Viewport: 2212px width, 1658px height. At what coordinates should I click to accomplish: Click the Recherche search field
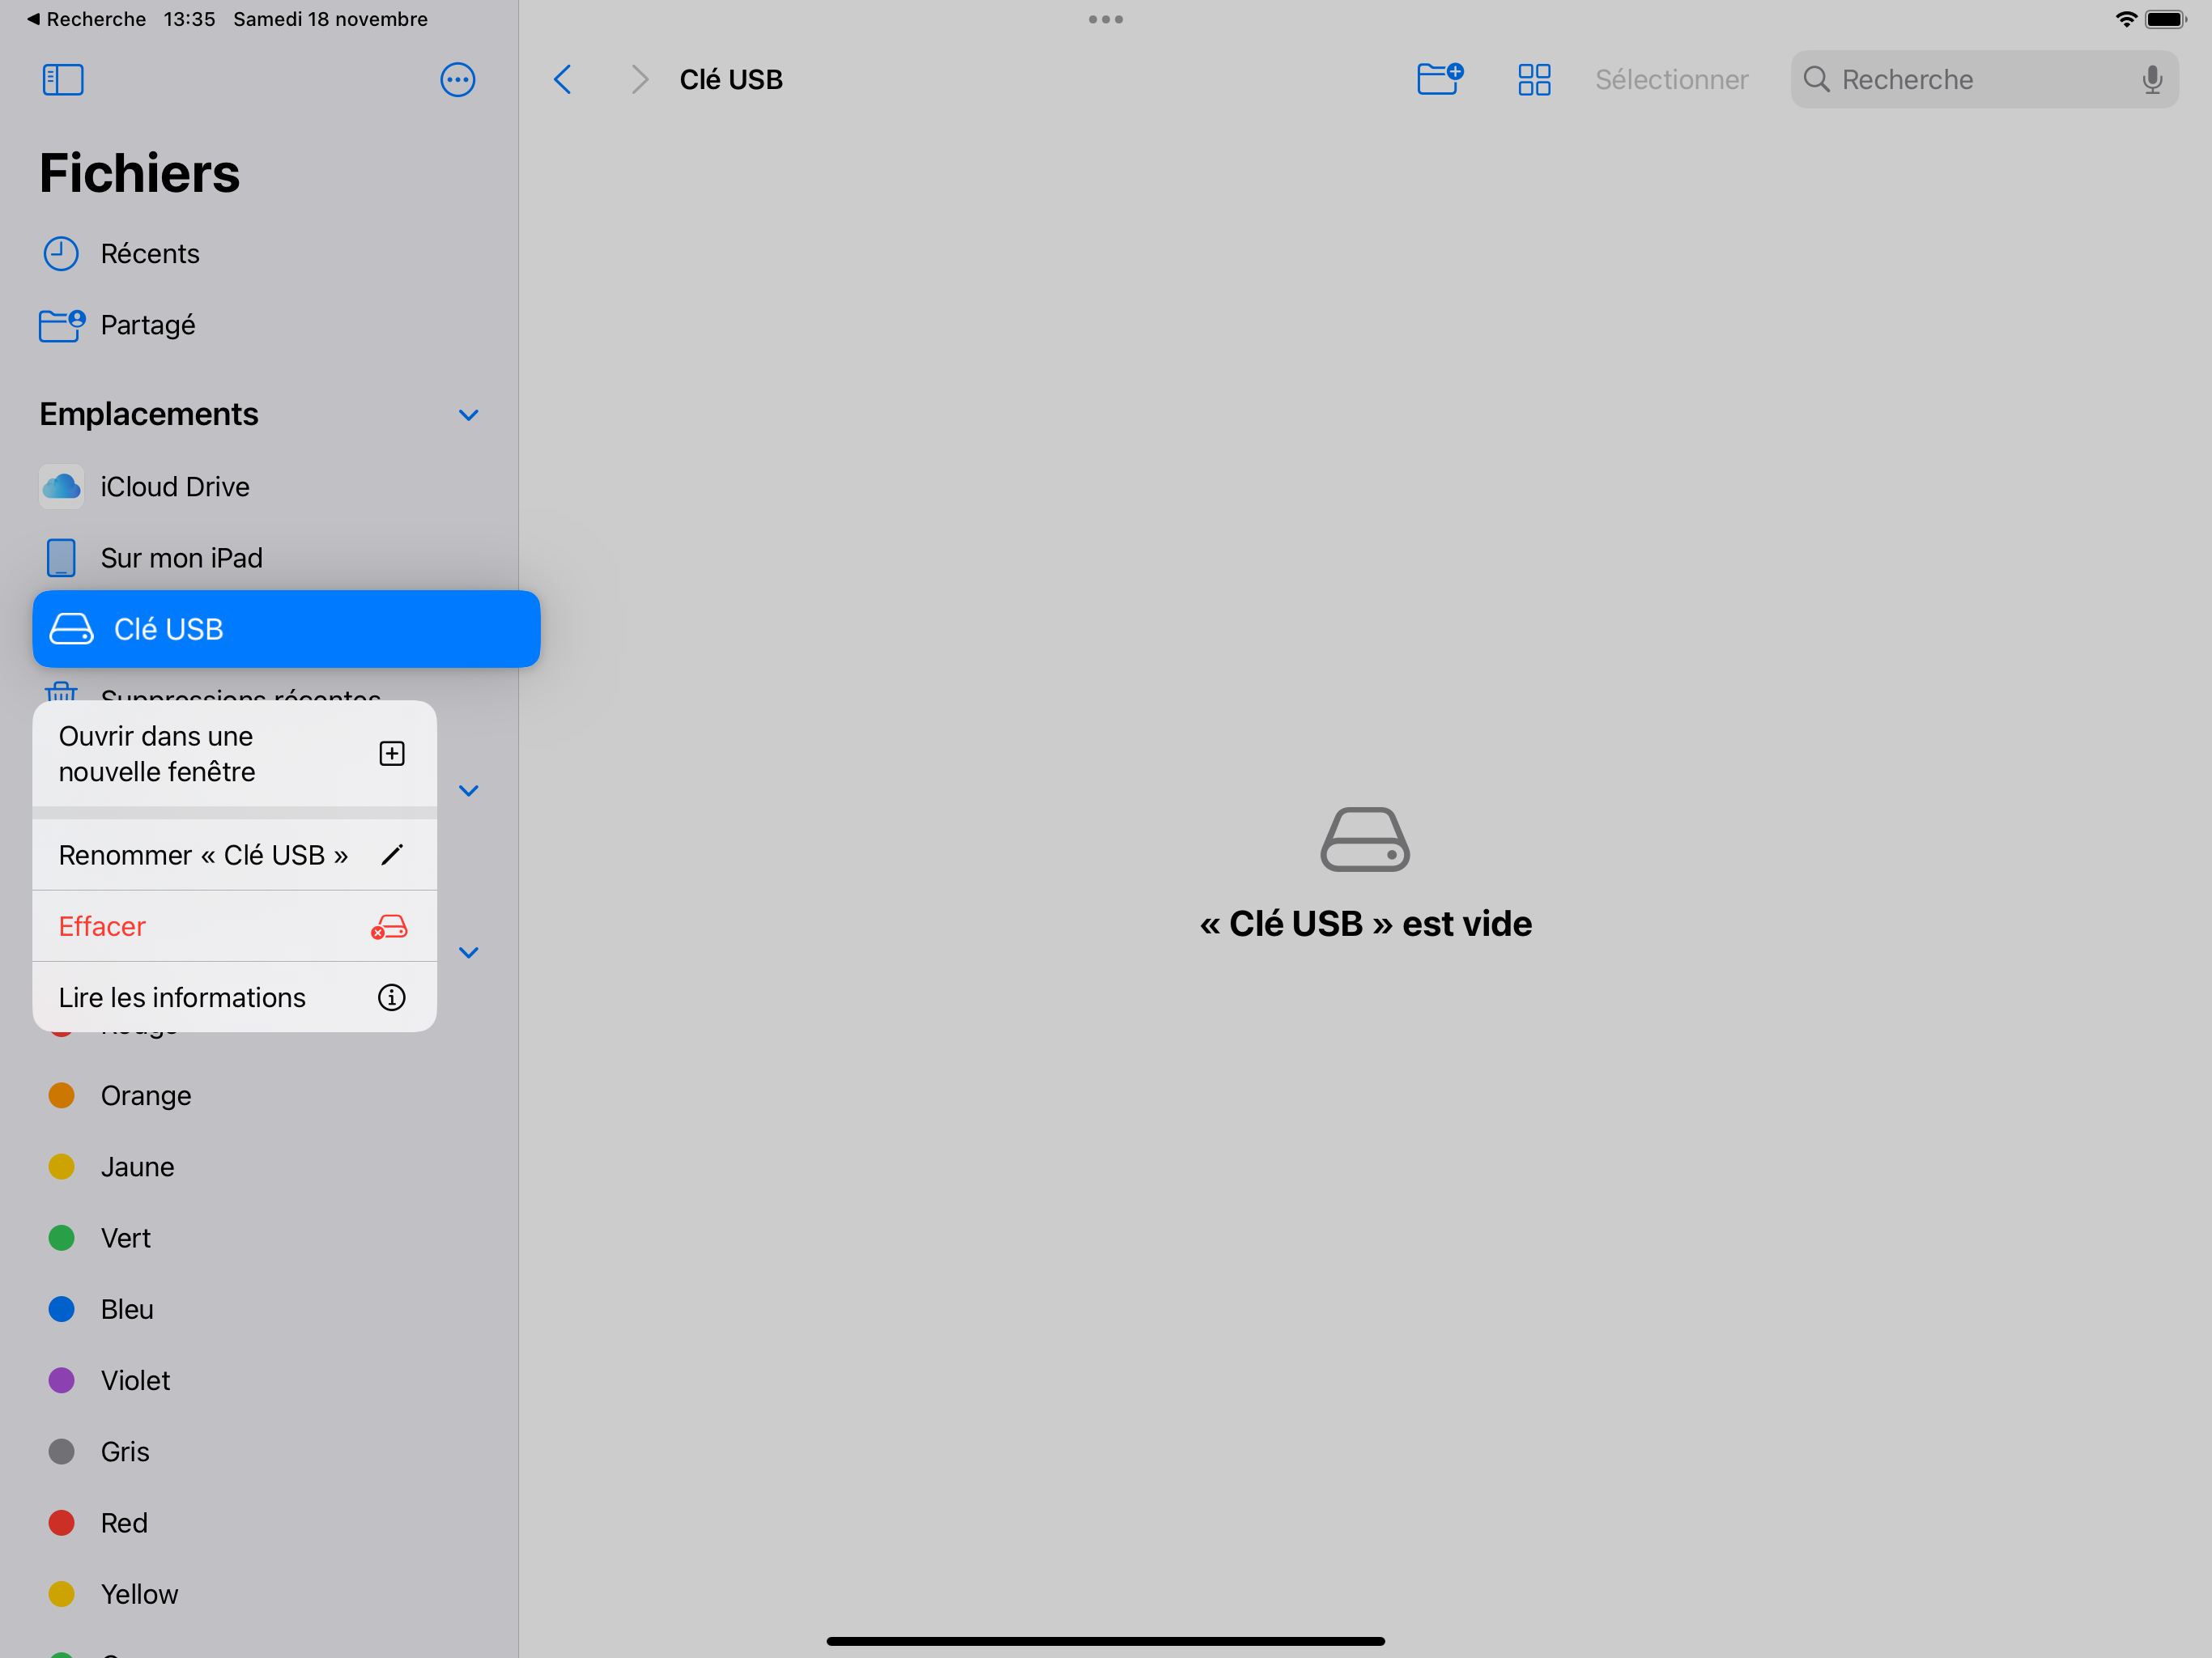(1984, 80)
